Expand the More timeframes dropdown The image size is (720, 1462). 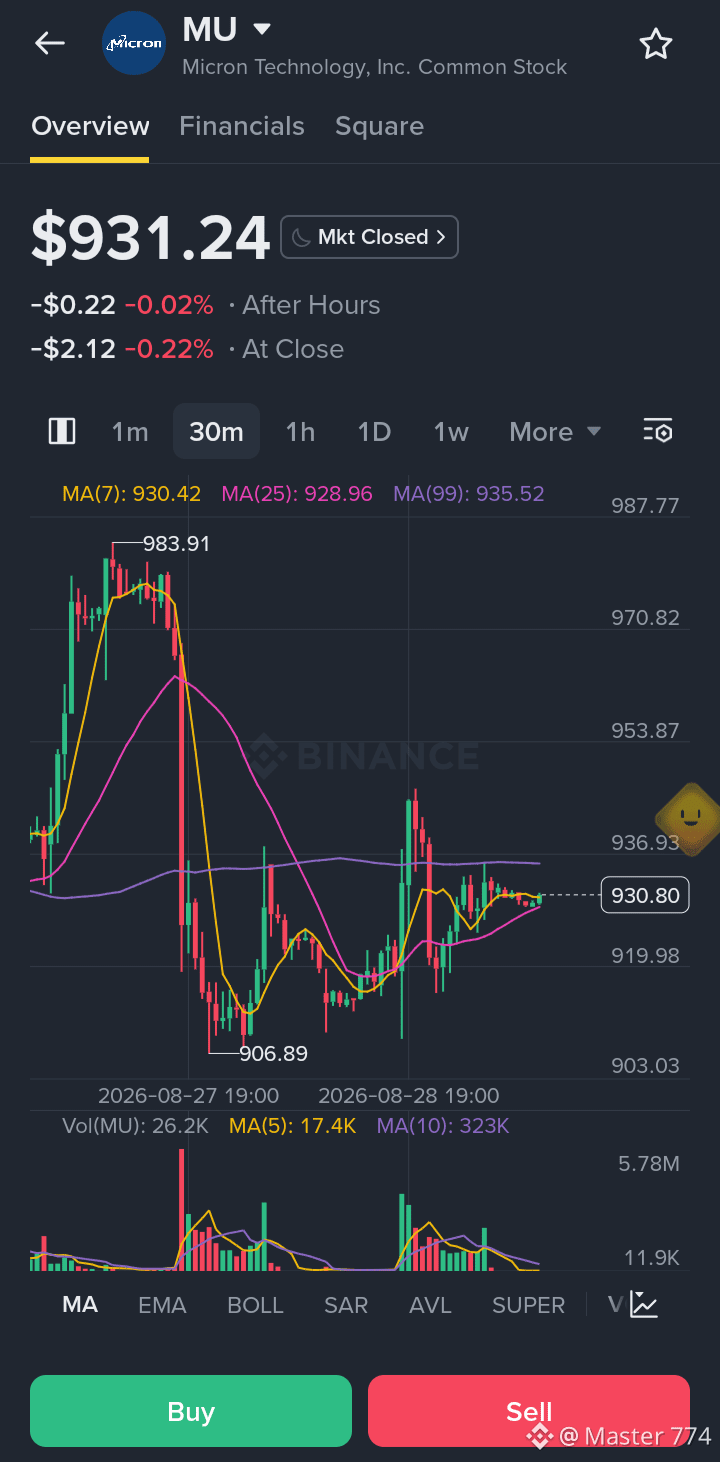click(555, 432)
